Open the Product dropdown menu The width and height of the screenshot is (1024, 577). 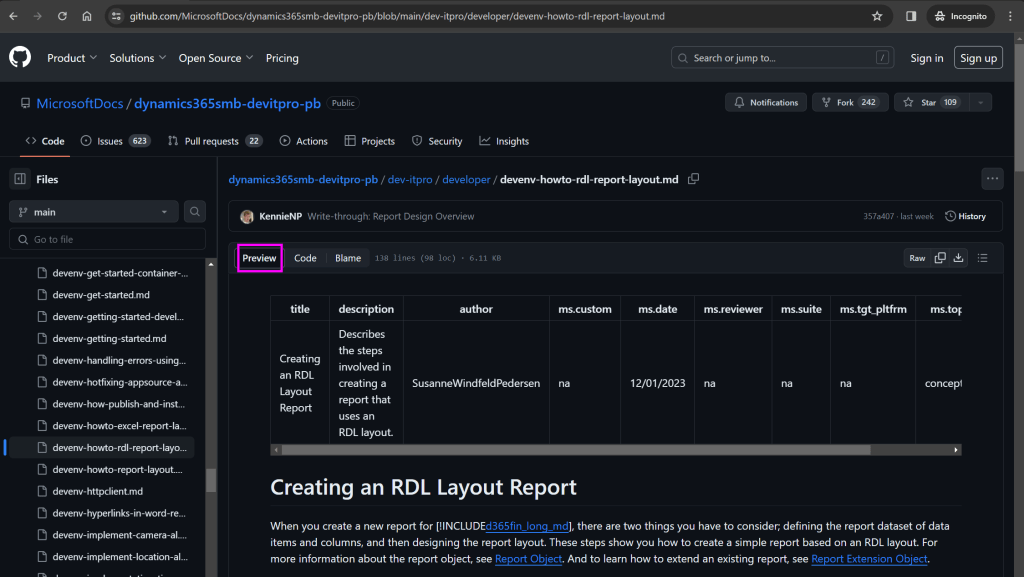coord(71,57)
